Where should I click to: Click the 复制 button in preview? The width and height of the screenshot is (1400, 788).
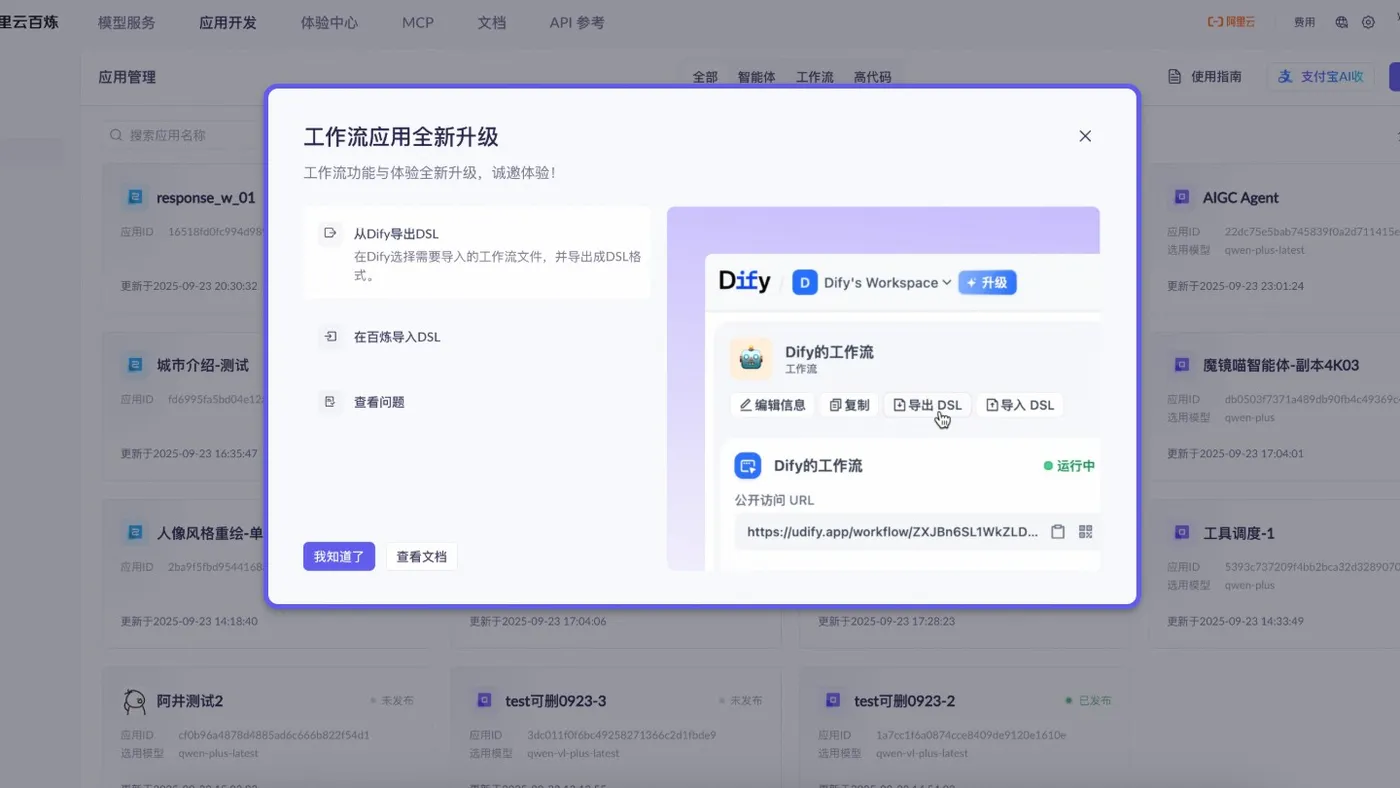pyautogui.click(x=849, y=405)
